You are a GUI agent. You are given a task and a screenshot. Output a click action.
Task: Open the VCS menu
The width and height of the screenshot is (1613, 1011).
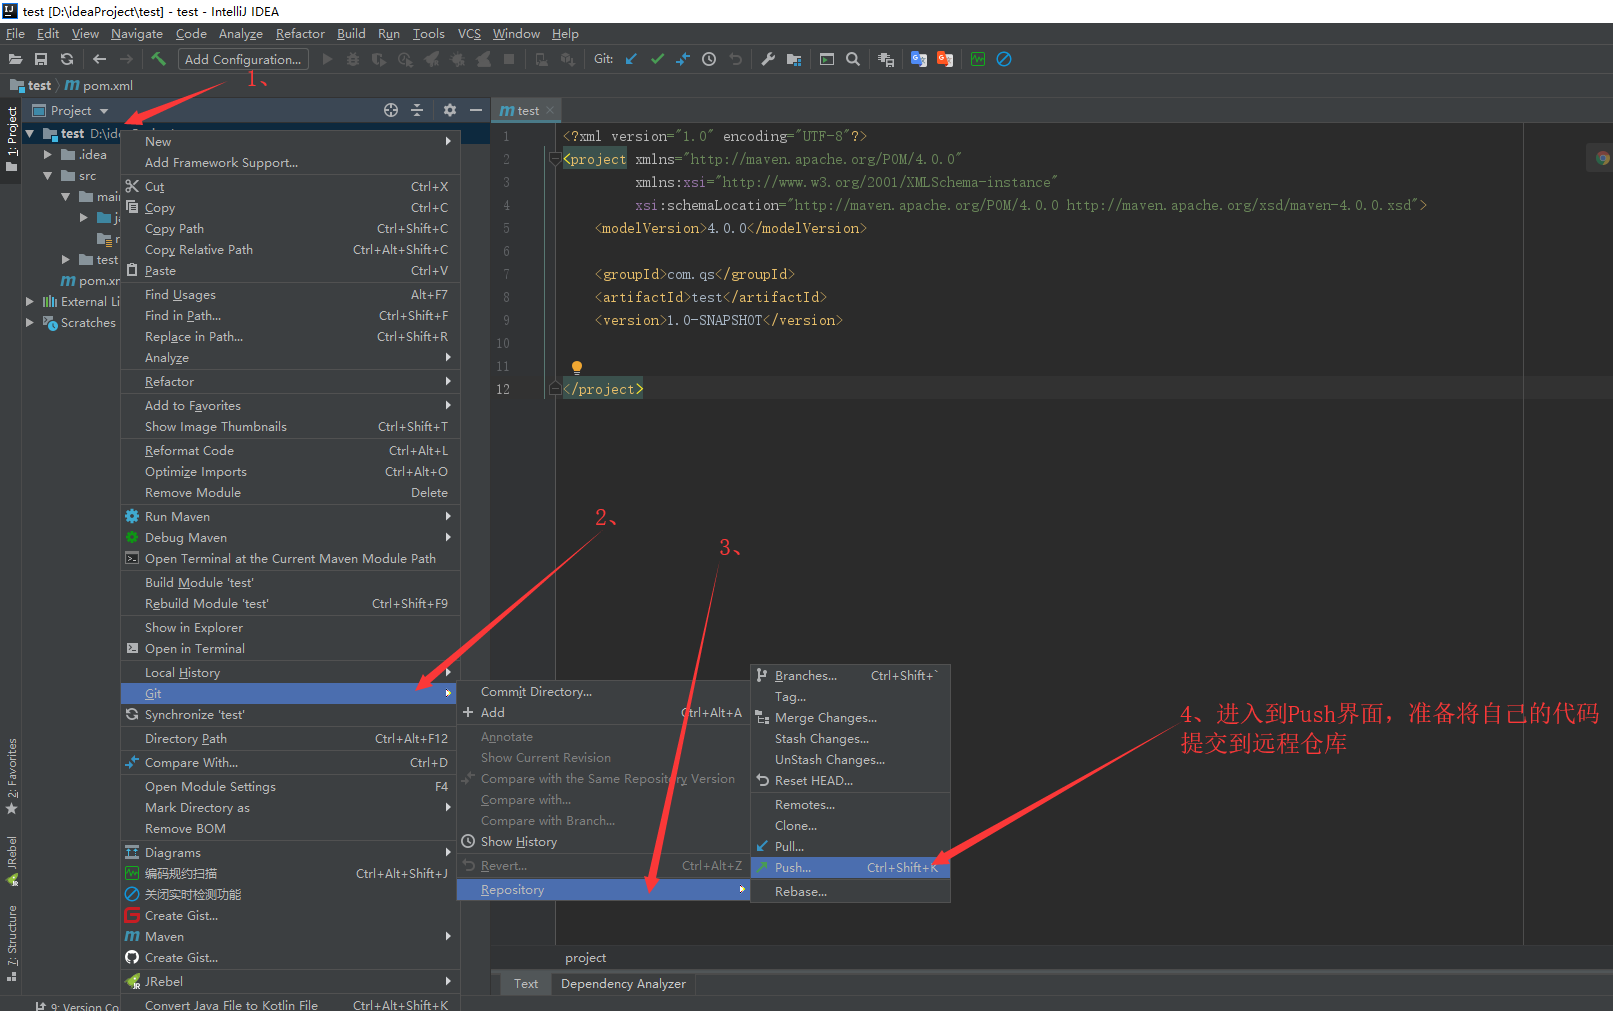click(x=469, y=34)
